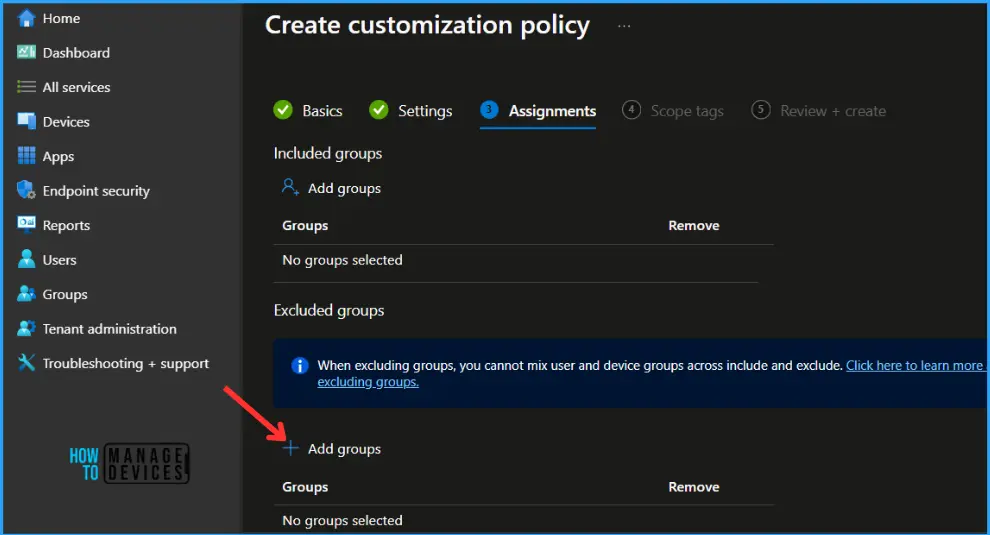990x535 pixels.
Task: Click the person icon for included Add groups
Action: 290,188
